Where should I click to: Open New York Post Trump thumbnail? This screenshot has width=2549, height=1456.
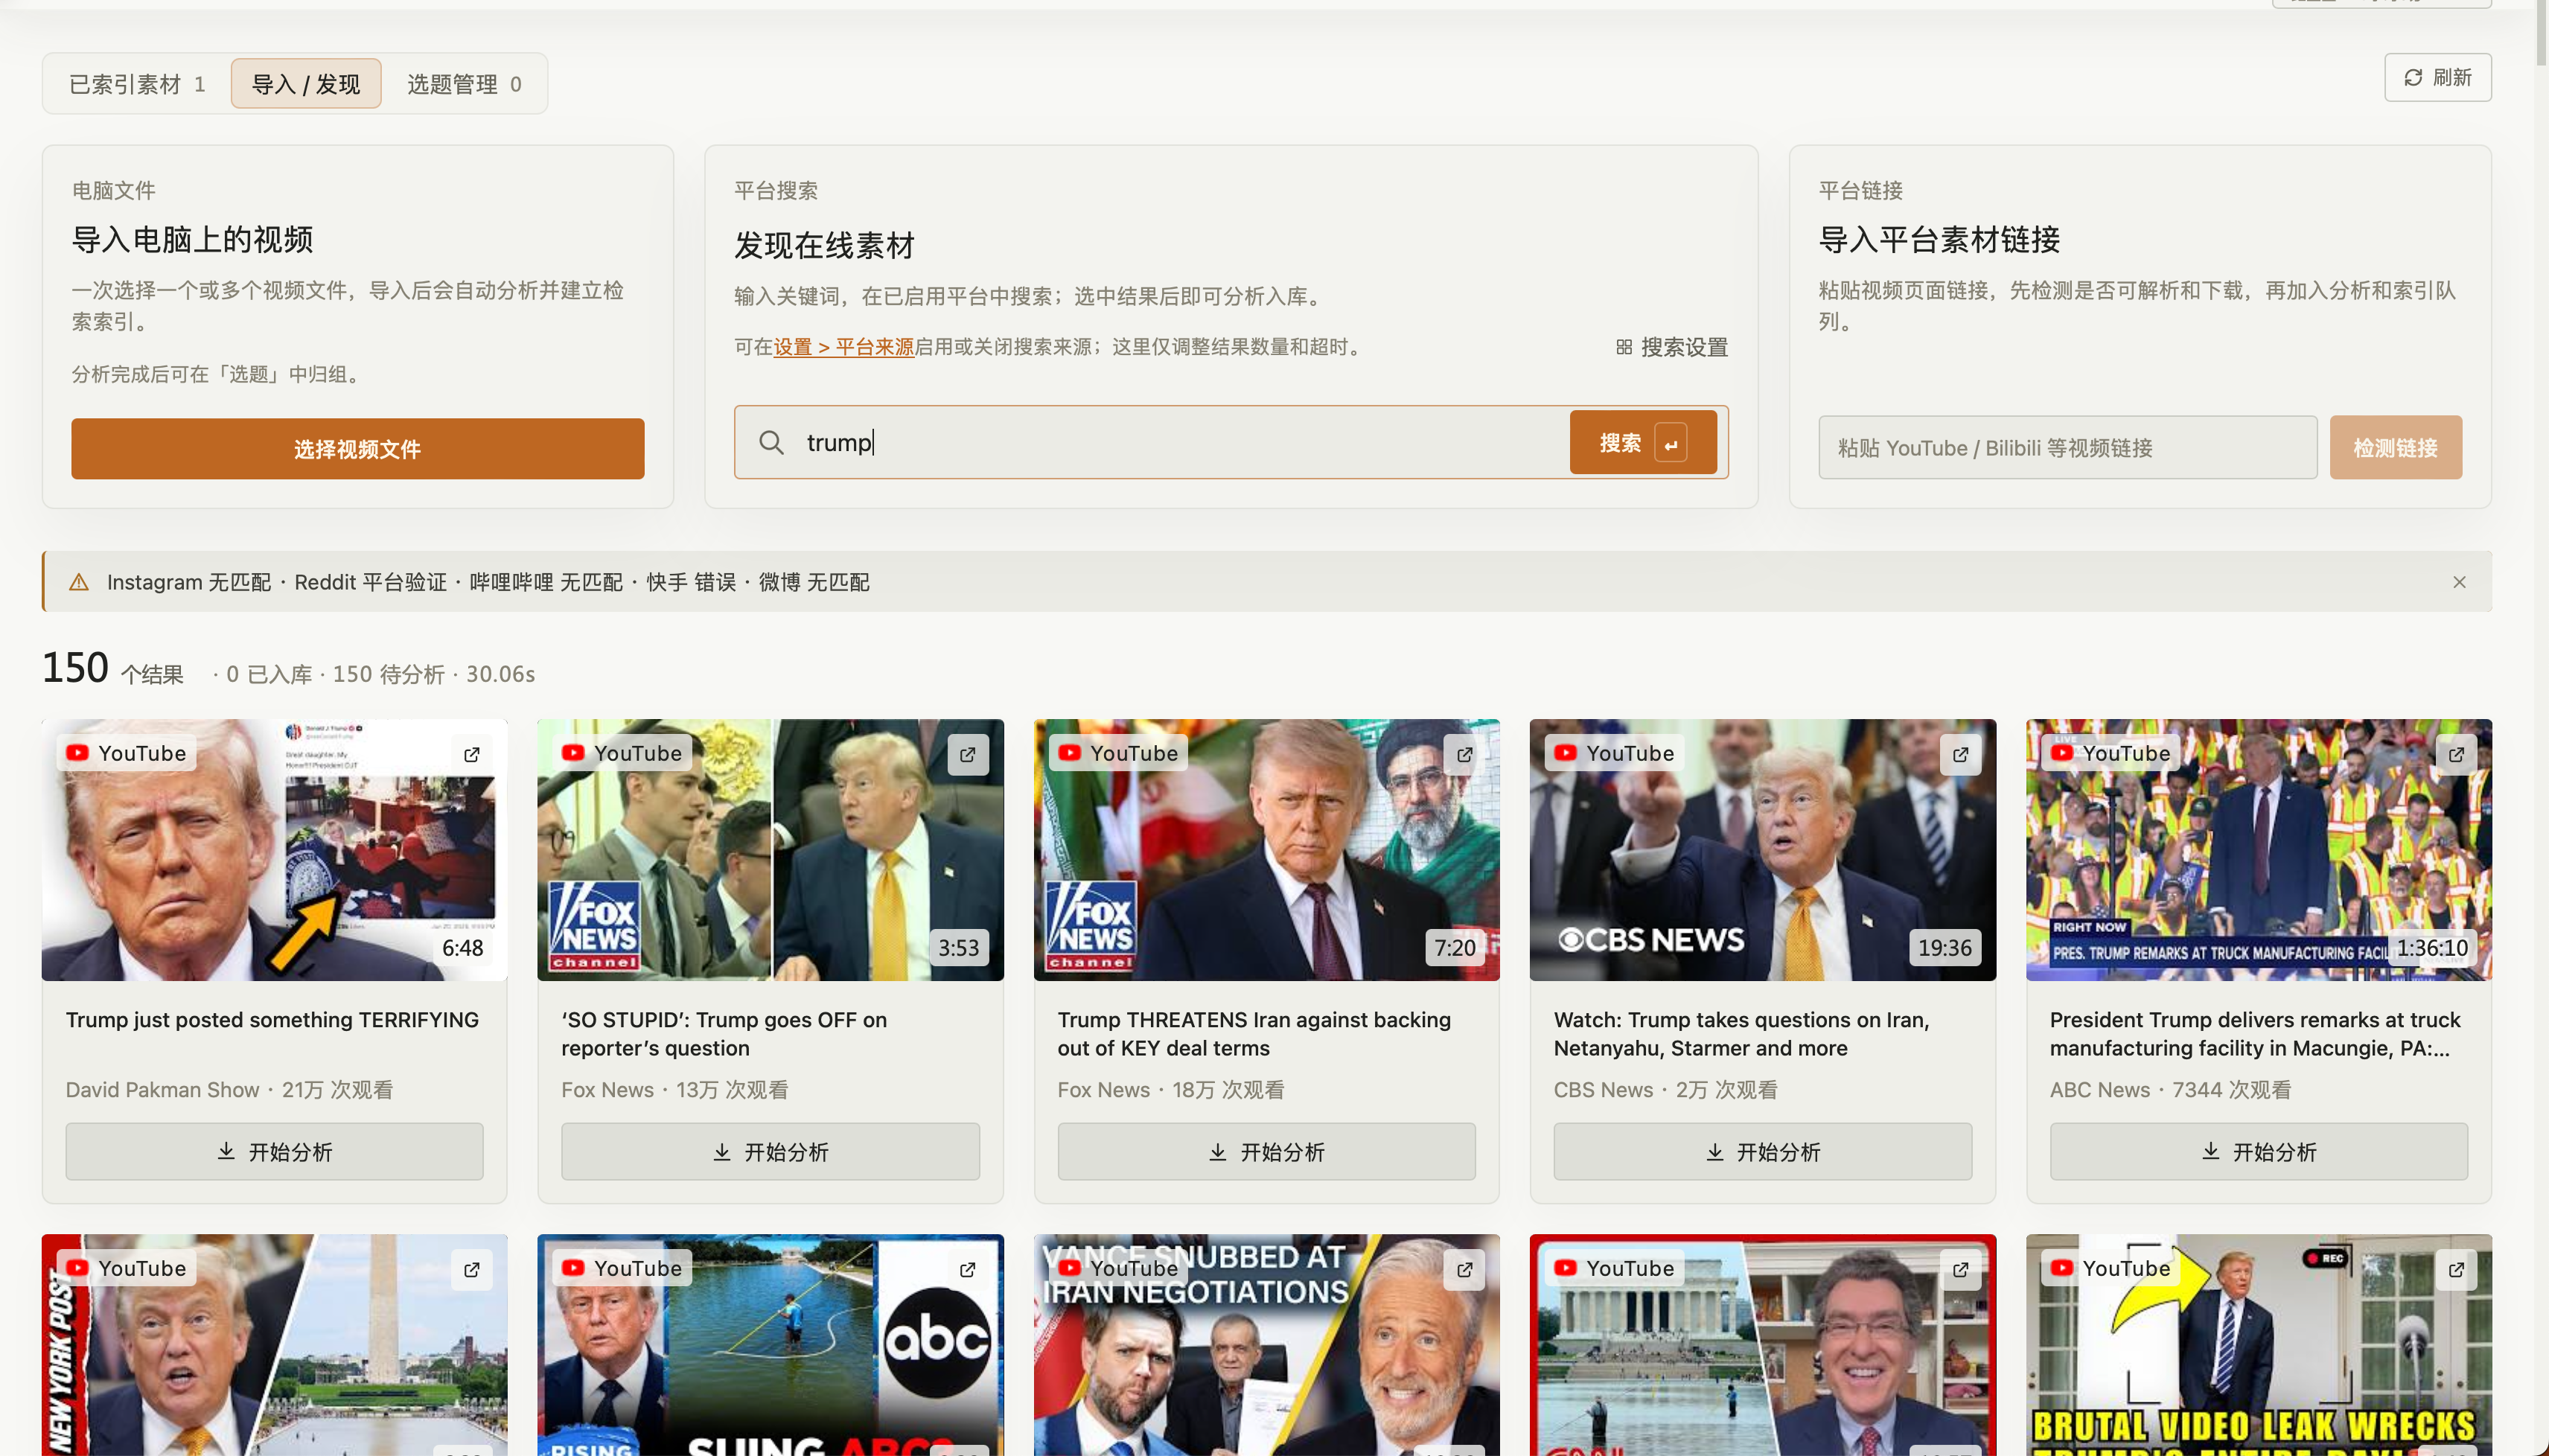(274, 1345)
